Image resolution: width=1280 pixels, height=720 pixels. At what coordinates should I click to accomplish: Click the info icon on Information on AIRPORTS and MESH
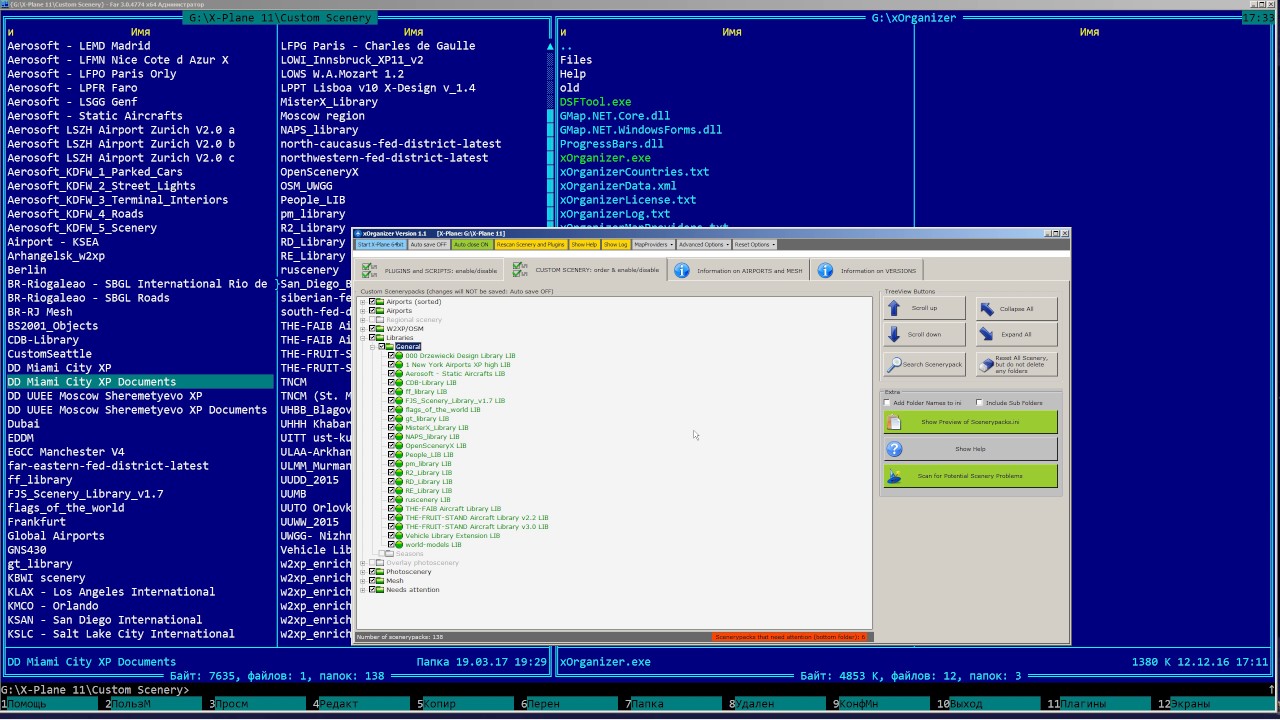point(682,270)
